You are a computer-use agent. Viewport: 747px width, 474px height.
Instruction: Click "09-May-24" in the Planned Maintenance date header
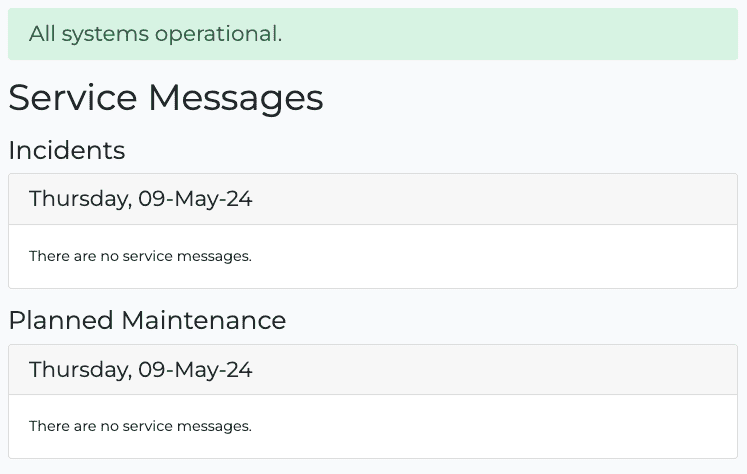(195, 370)
